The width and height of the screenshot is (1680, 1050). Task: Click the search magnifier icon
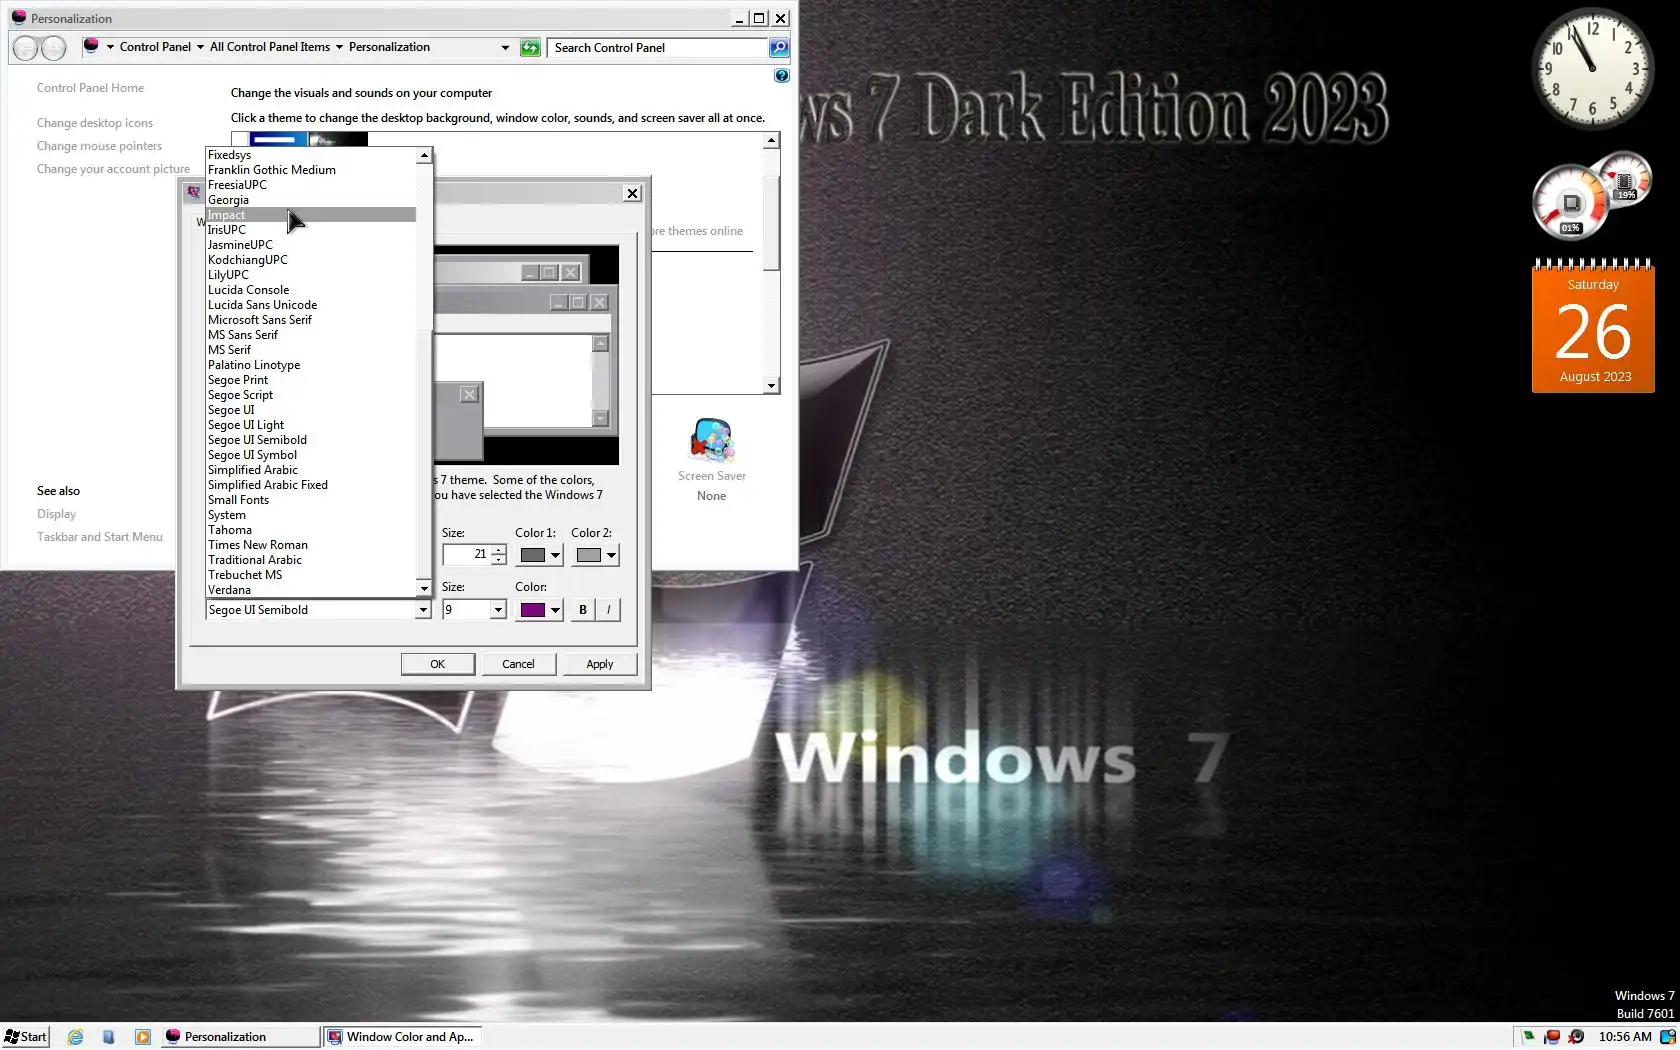point(779,47)
